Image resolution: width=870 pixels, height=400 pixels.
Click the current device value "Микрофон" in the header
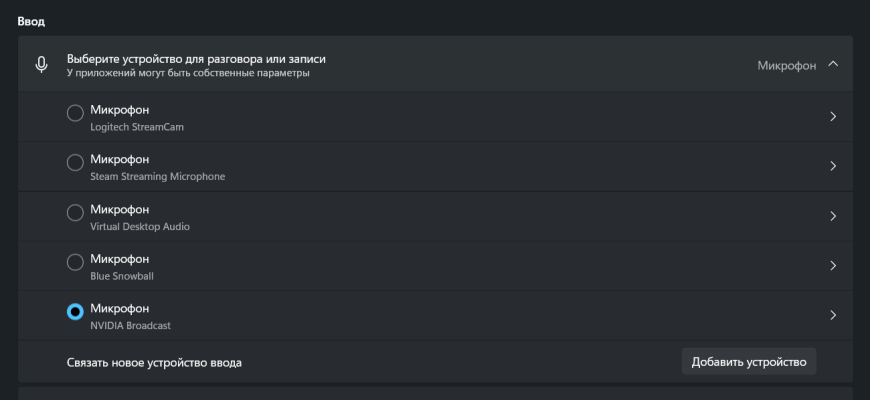(787, 66)
